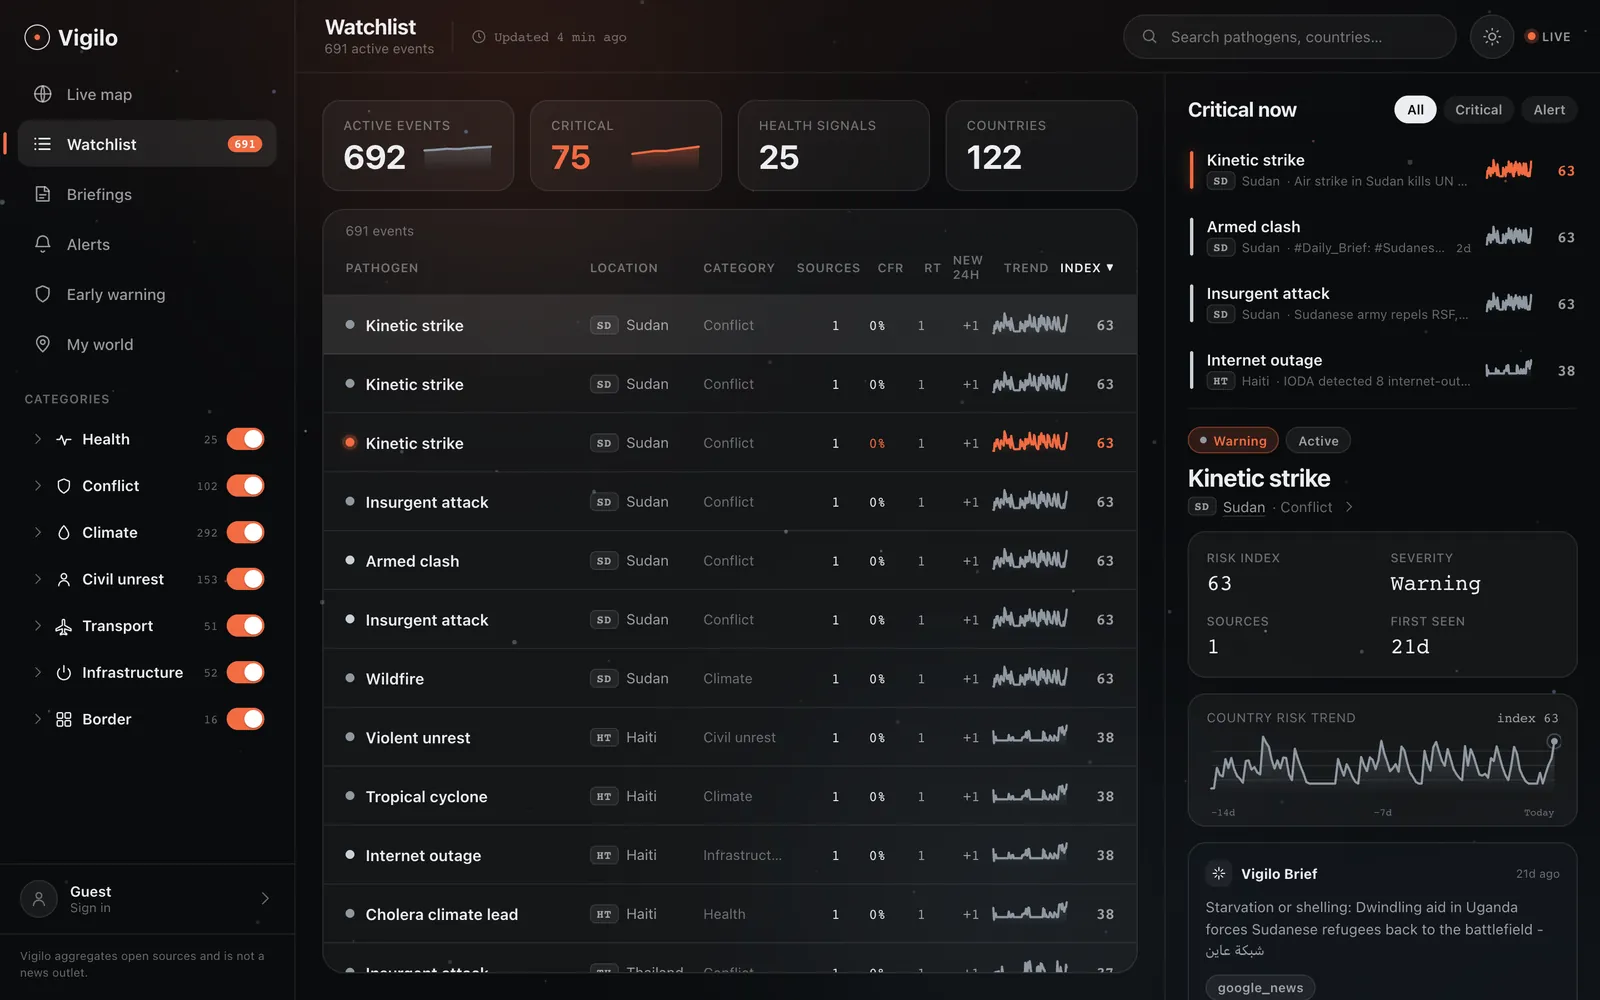This screenshot has height=1000, width=1600.
Task: Click the Transport airplane icon
Action: coord(64,626)
